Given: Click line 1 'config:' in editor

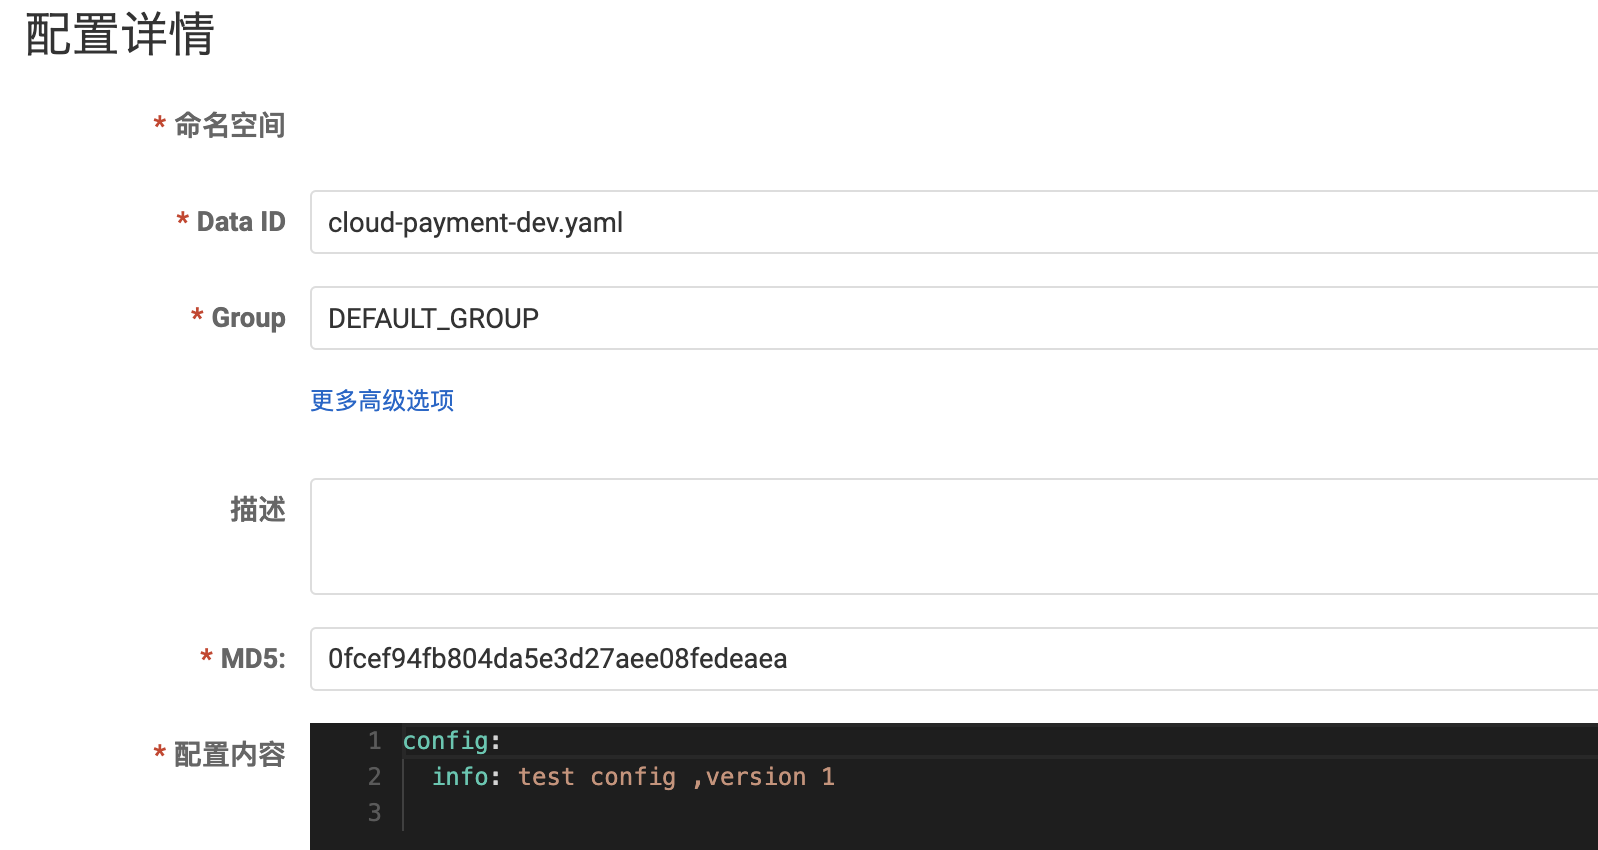Looking at the screenshot, I should pos(452,741).
